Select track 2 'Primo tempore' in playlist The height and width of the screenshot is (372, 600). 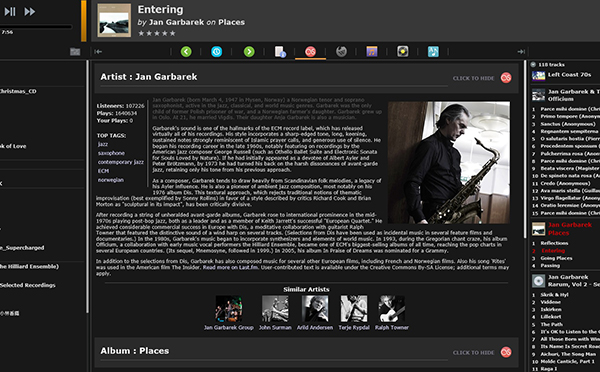(x=565, y=116)
